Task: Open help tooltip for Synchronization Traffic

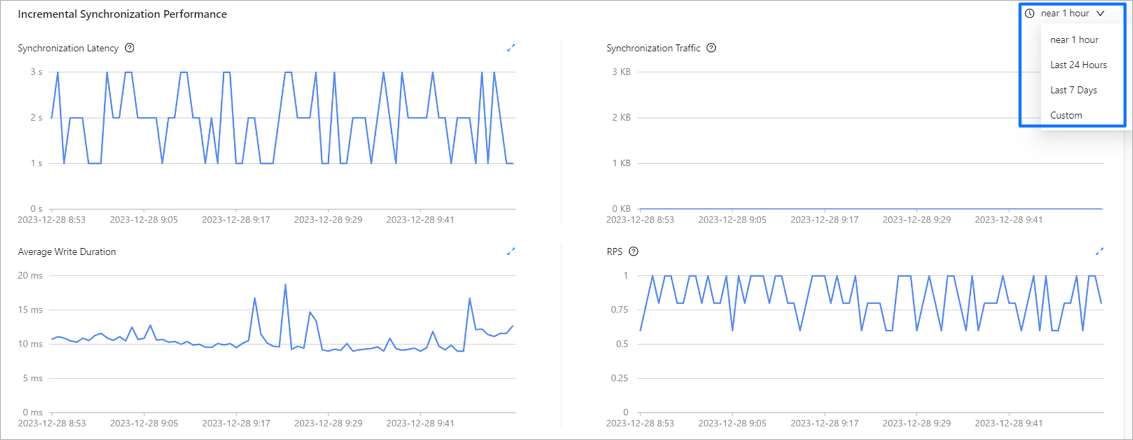Action: coord(711,48)
